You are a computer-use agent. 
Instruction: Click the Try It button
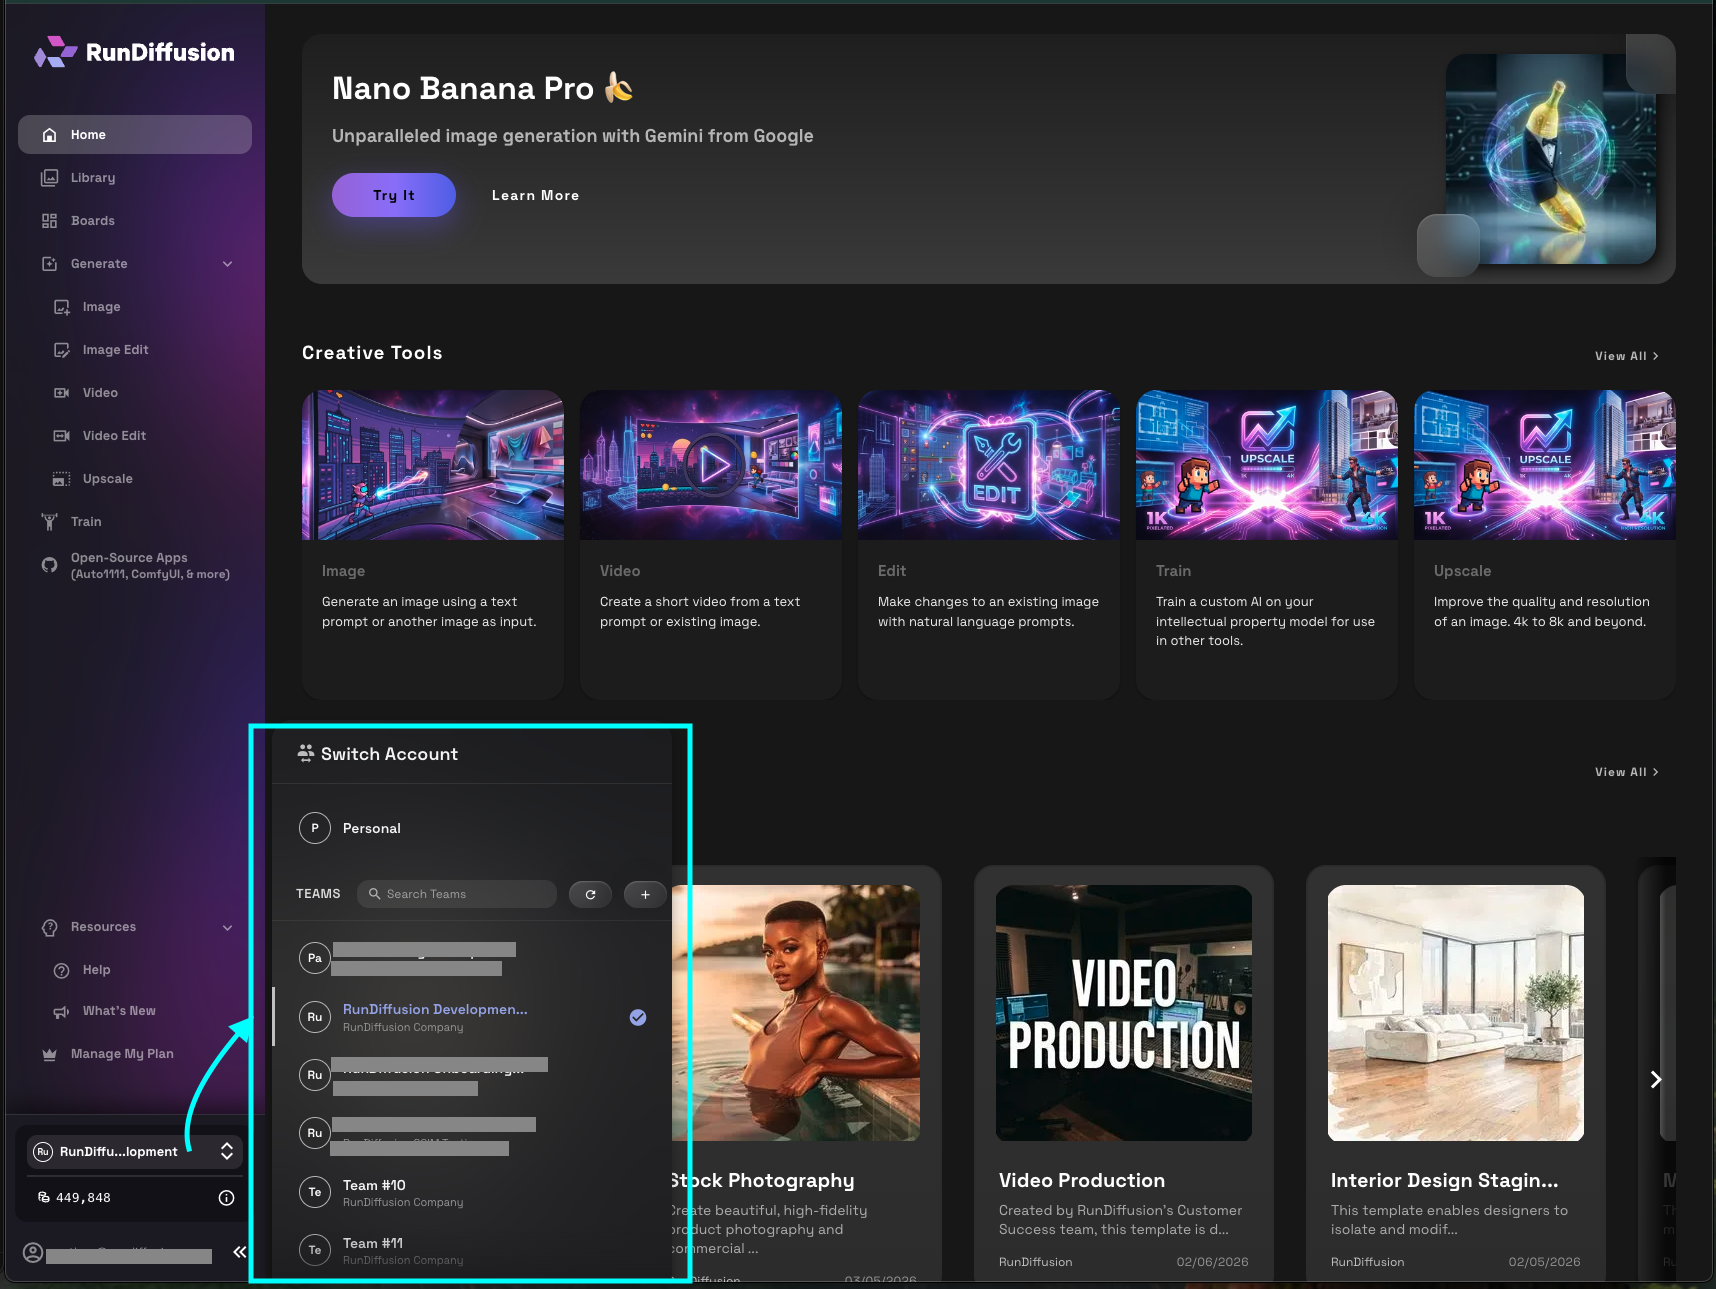(394, 195)
